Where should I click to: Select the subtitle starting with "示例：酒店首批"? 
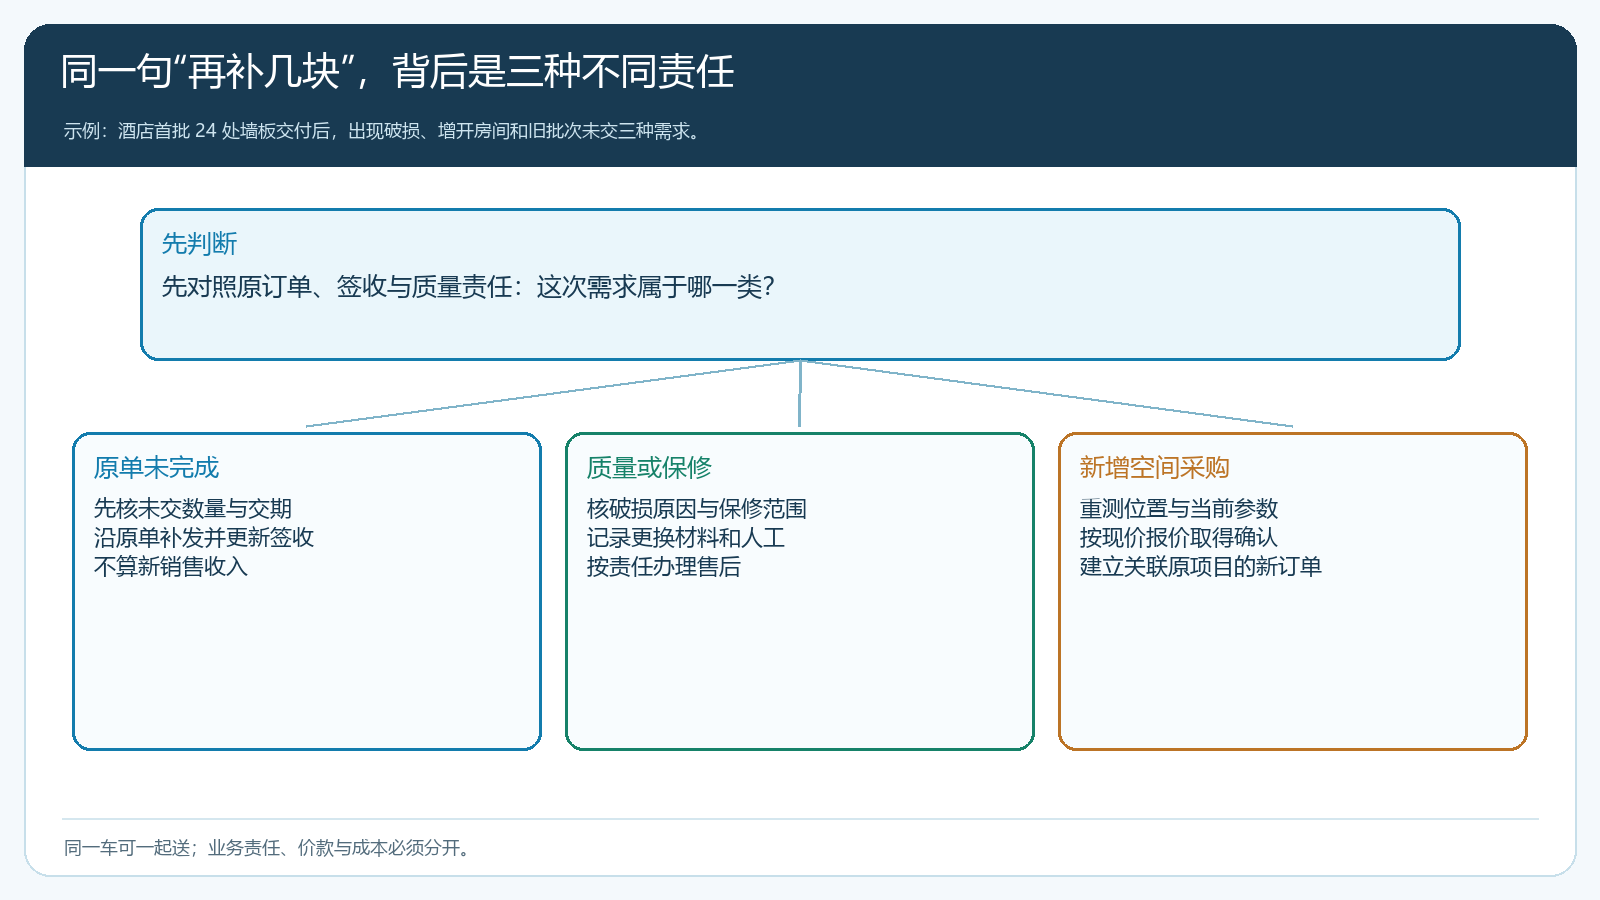(x=384, y=131)
